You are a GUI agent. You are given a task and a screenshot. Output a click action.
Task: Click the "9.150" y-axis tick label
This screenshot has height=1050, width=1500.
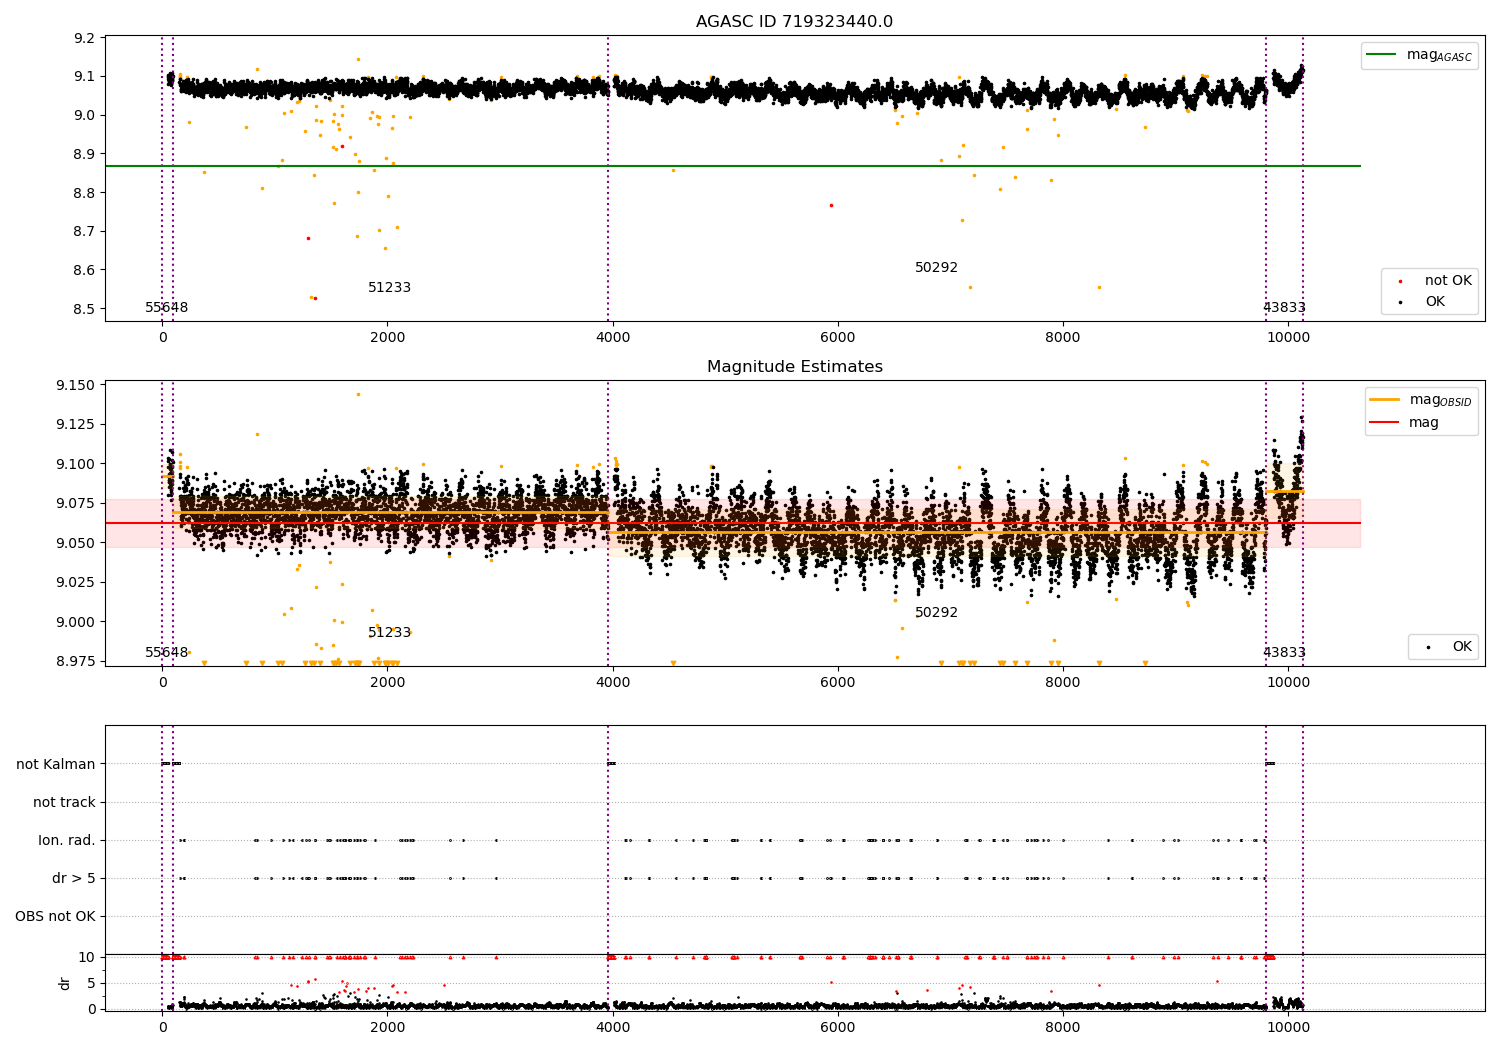(77, 385)
